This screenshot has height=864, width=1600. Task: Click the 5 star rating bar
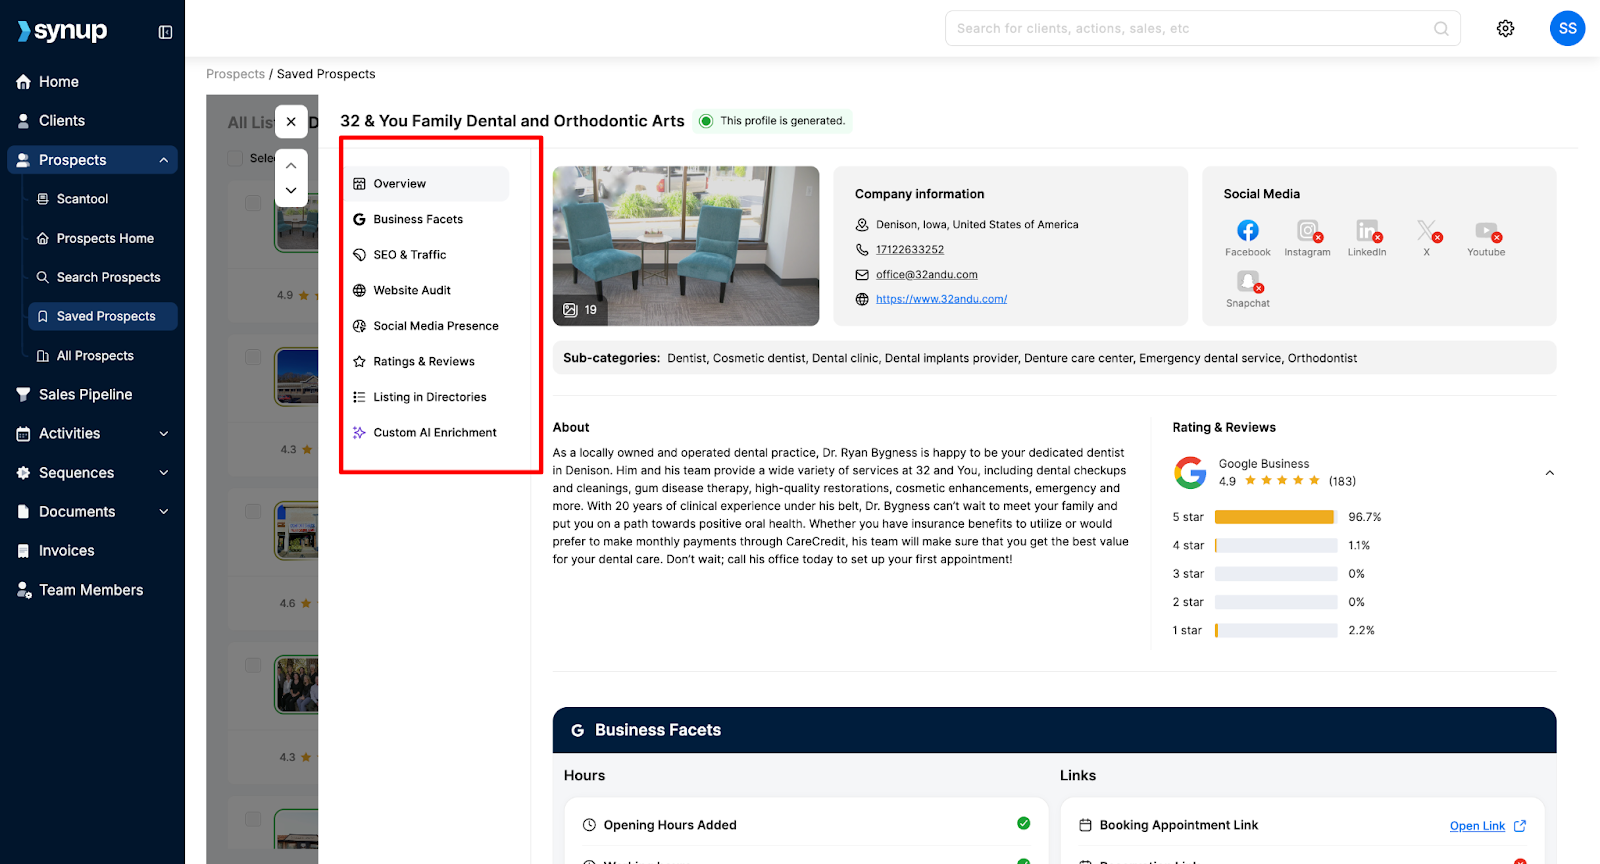(1276, 517)
